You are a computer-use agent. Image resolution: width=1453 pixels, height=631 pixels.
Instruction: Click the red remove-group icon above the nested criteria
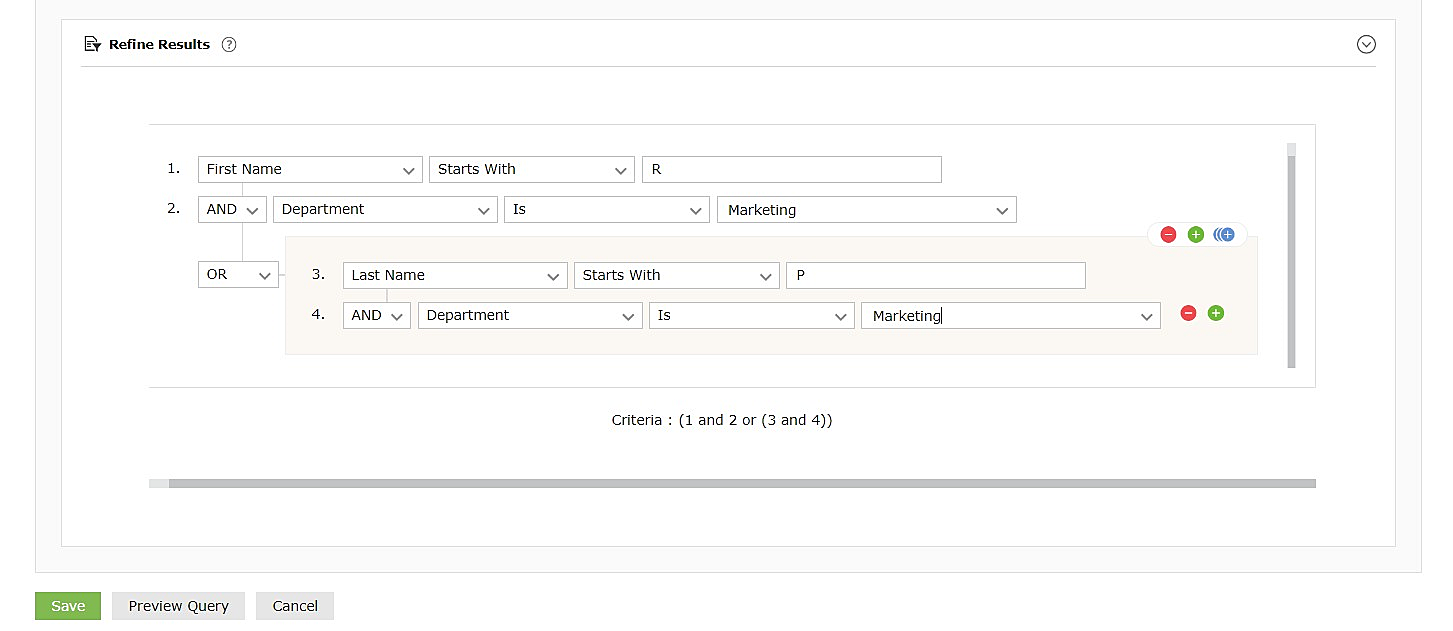(x=1168, y=235)
